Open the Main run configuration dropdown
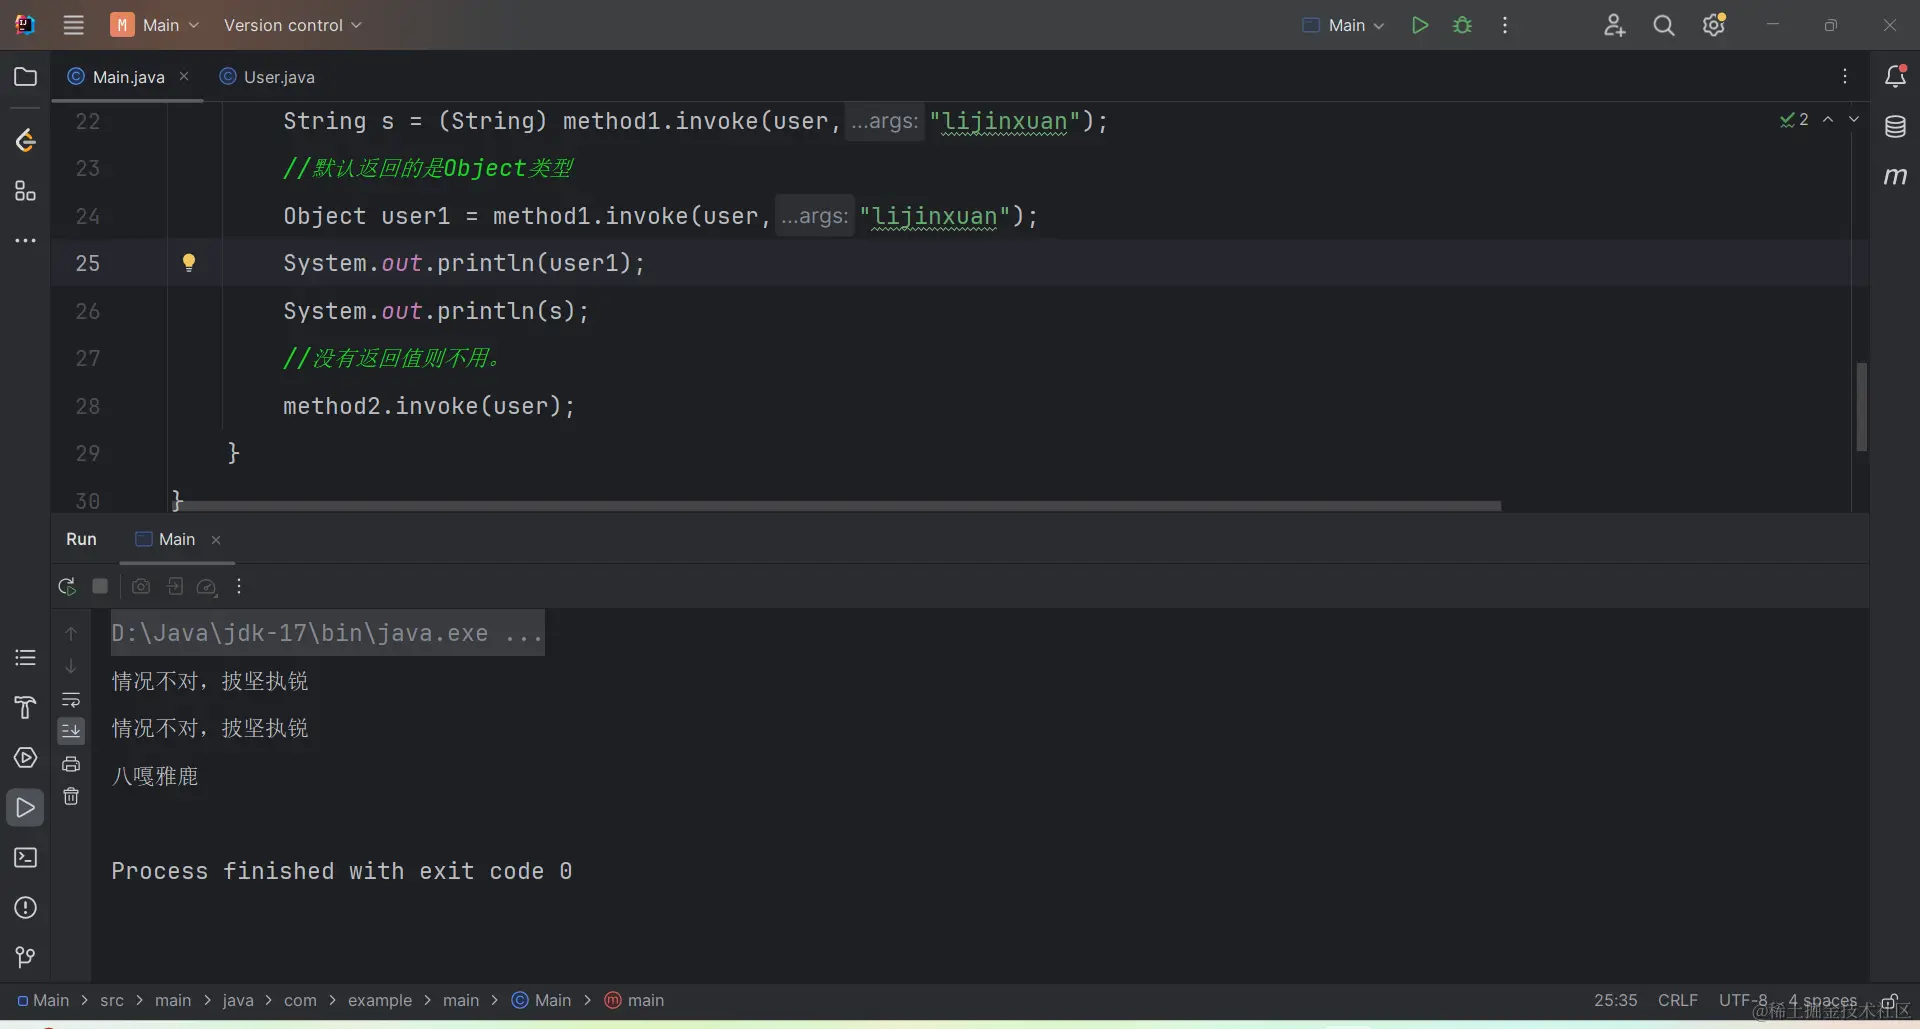 (x=1343, y=25)
